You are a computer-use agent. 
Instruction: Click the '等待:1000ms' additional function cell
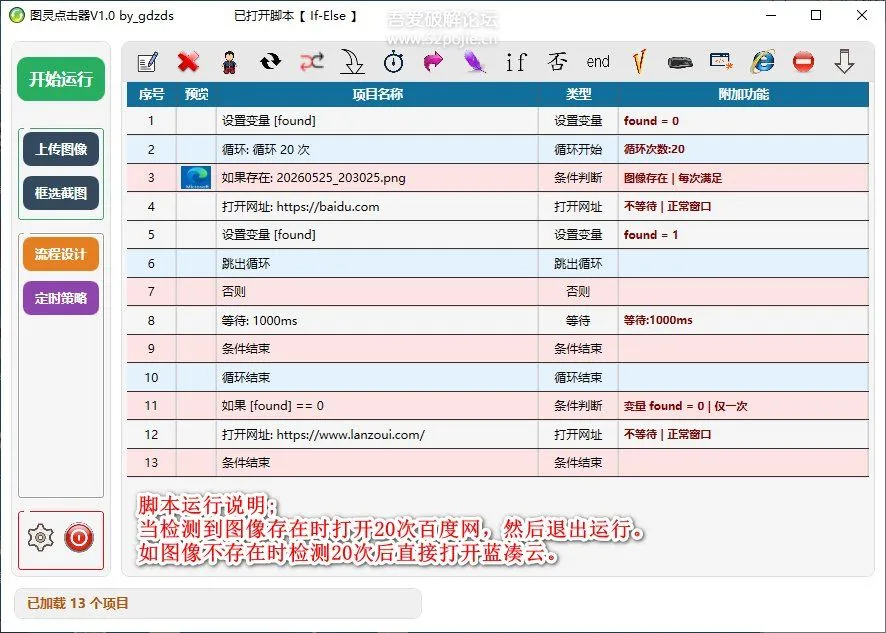pyautogui.click(x=743, y=320)
